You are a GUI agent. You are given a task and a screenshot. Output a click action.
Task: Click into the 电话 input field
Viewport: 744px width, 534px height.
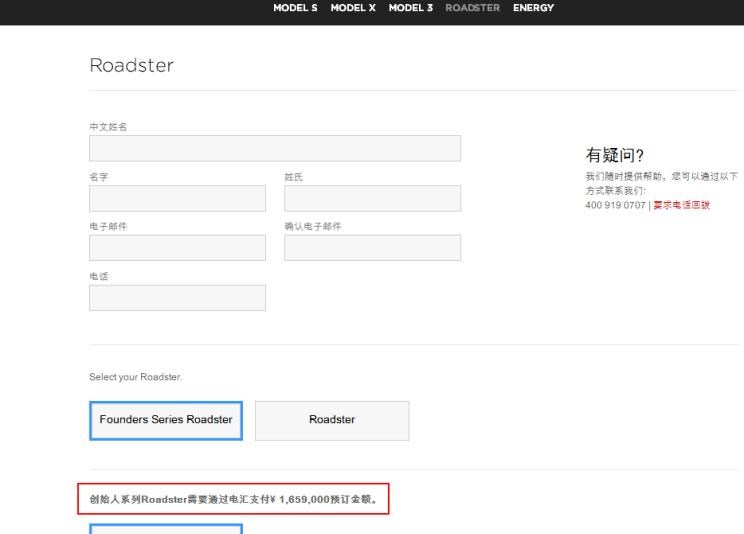(177, 298)
